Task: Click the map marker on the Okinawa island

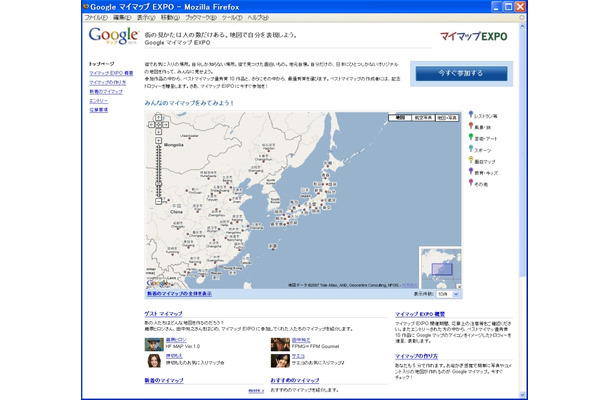Action: [x=273, y=249]
